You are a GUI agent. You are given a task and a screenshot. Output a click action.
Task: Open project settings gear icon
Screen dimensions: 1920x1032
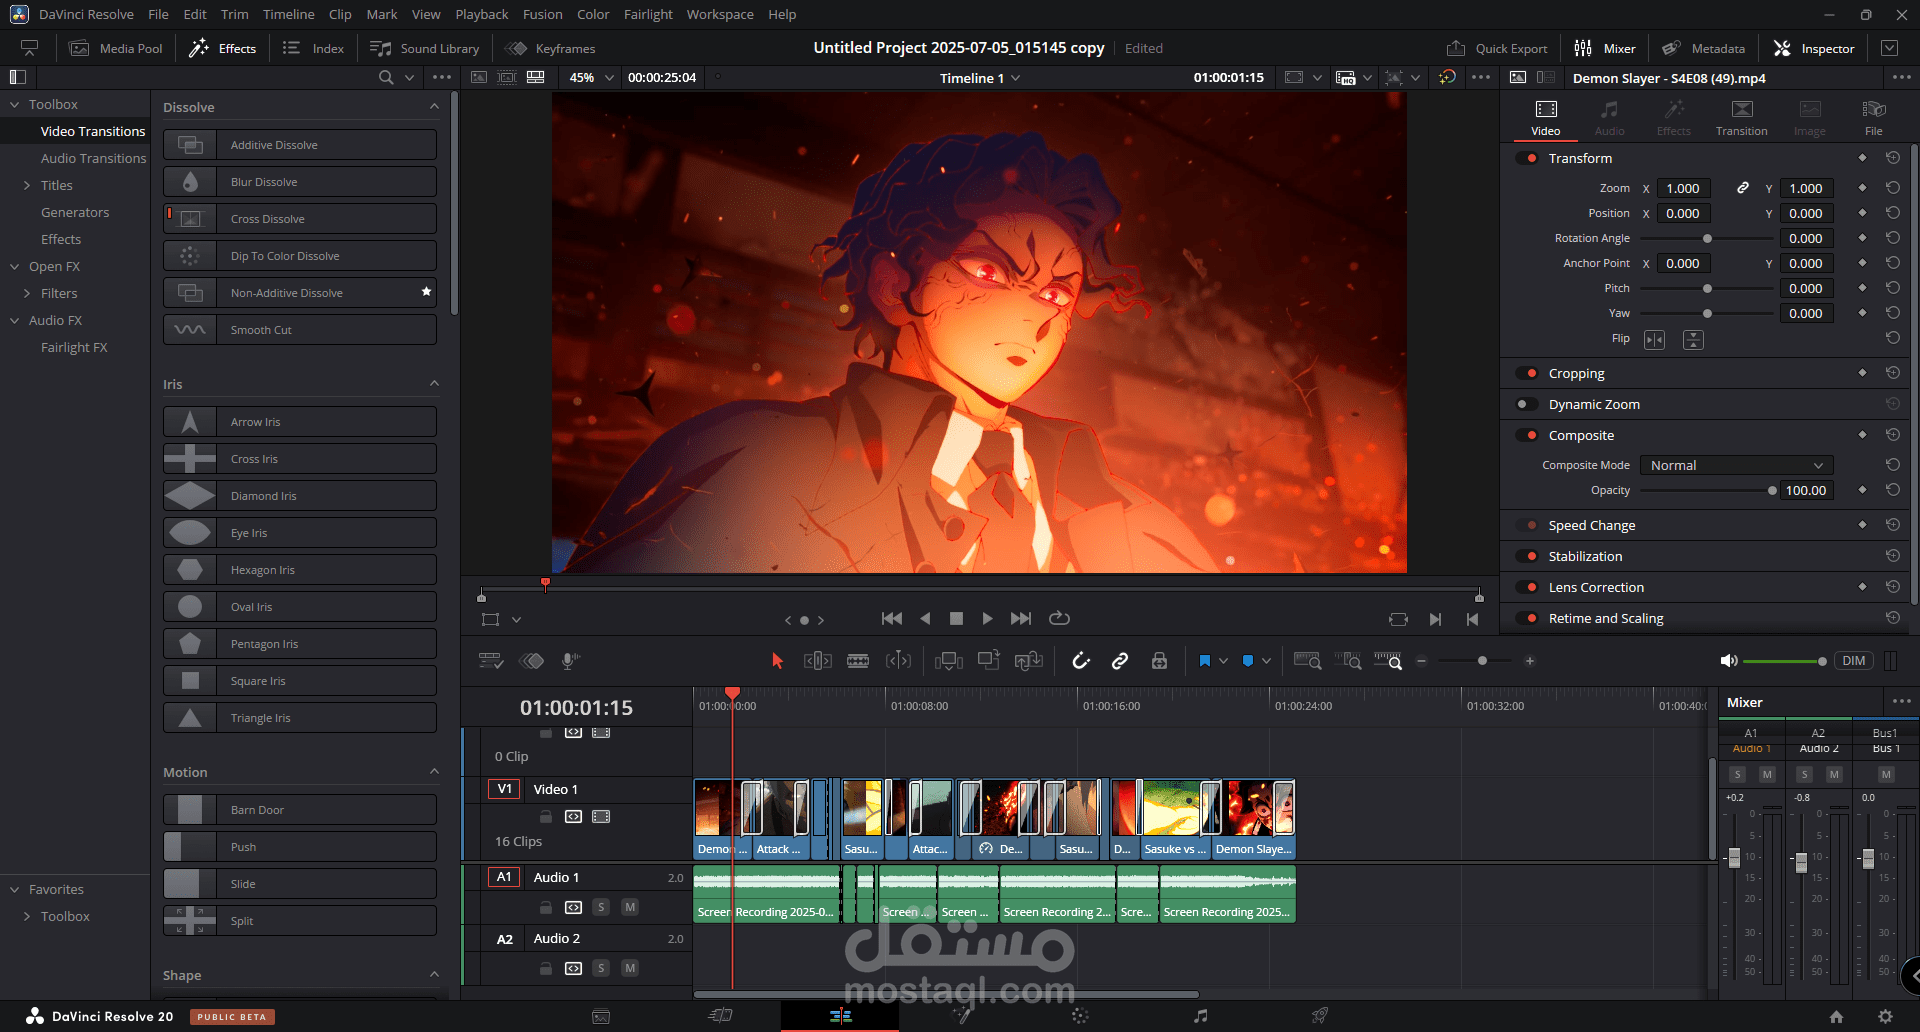(1885, 1016)
